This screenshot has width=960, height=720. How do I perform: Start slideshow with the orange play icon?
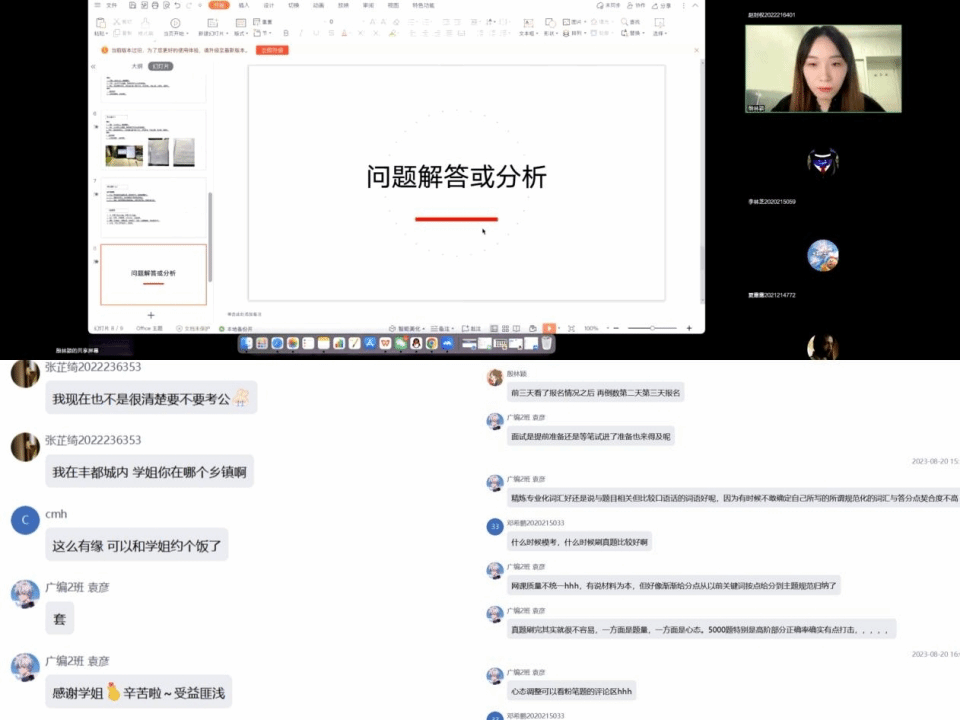pyautogui.click(x=549, y=328)
